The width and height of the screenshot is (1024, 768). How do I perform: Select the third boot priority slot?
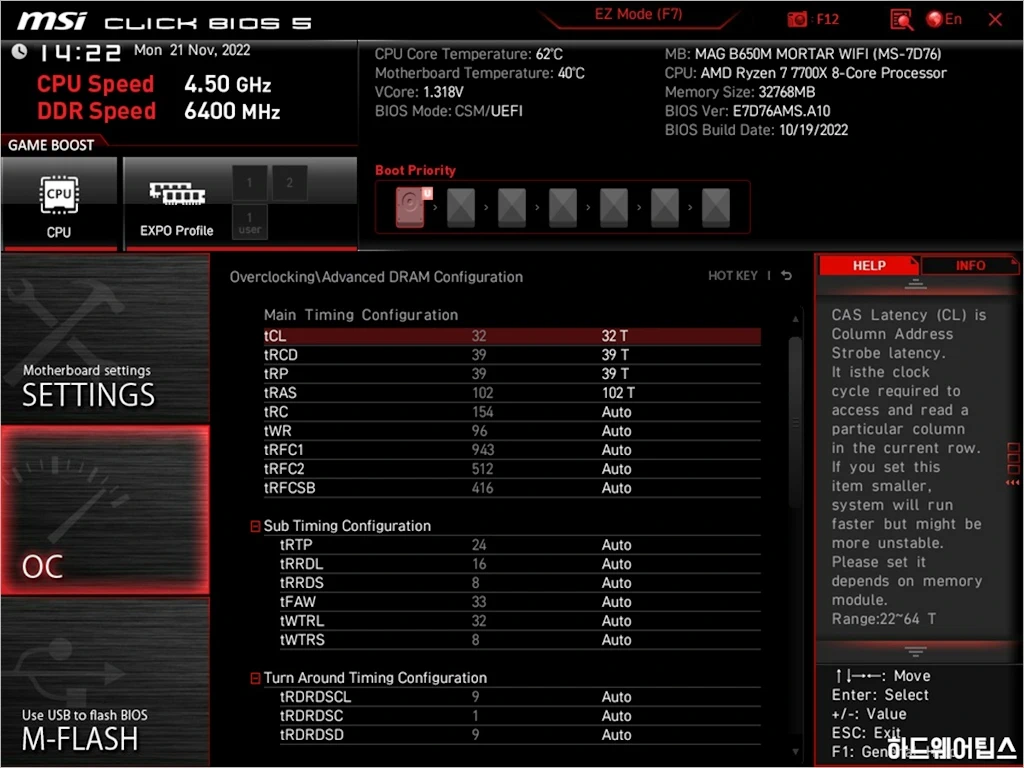(512, 208)
